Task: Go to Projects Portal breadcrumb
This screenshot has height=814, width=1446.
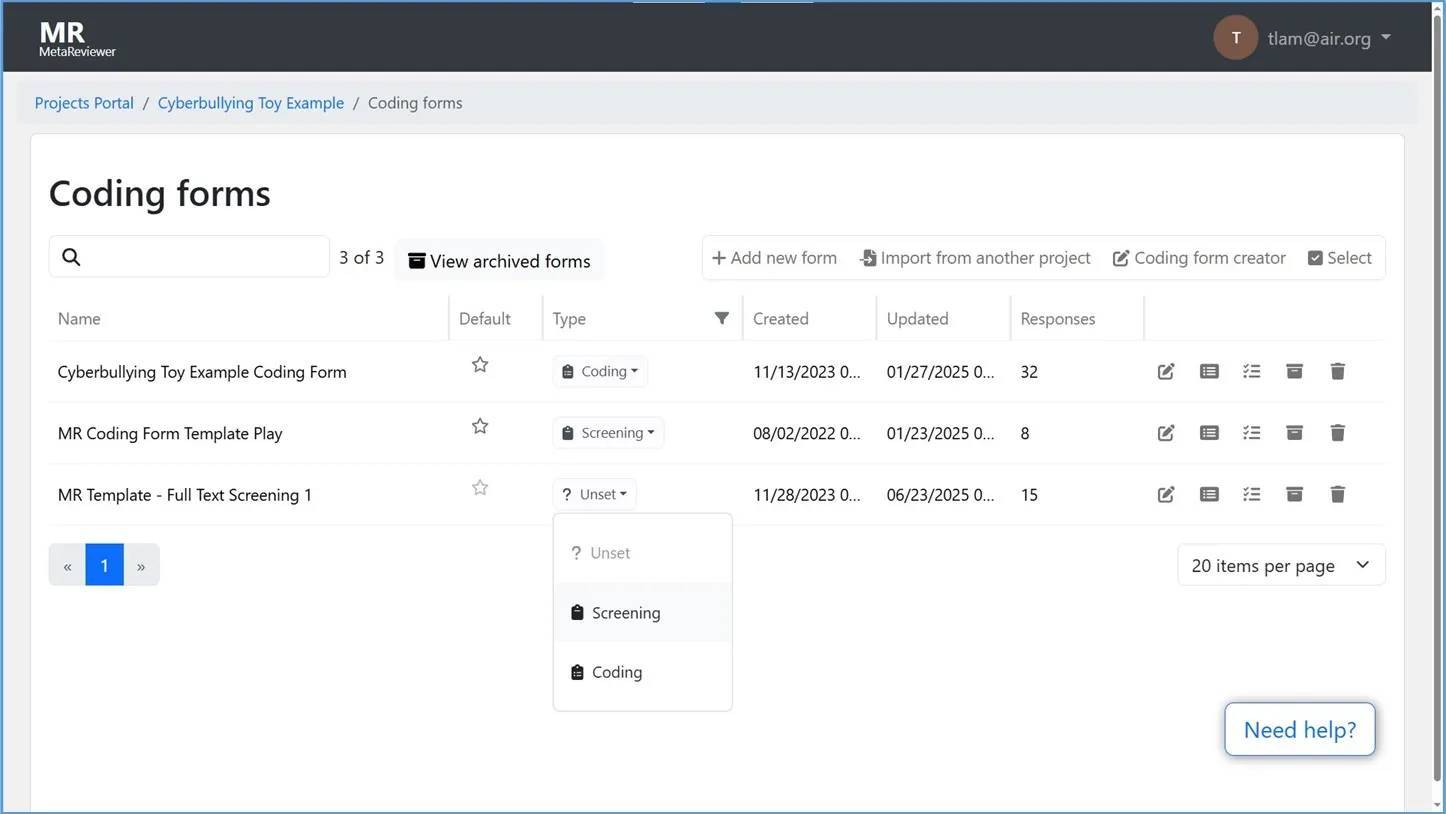Action: [84, 103]
